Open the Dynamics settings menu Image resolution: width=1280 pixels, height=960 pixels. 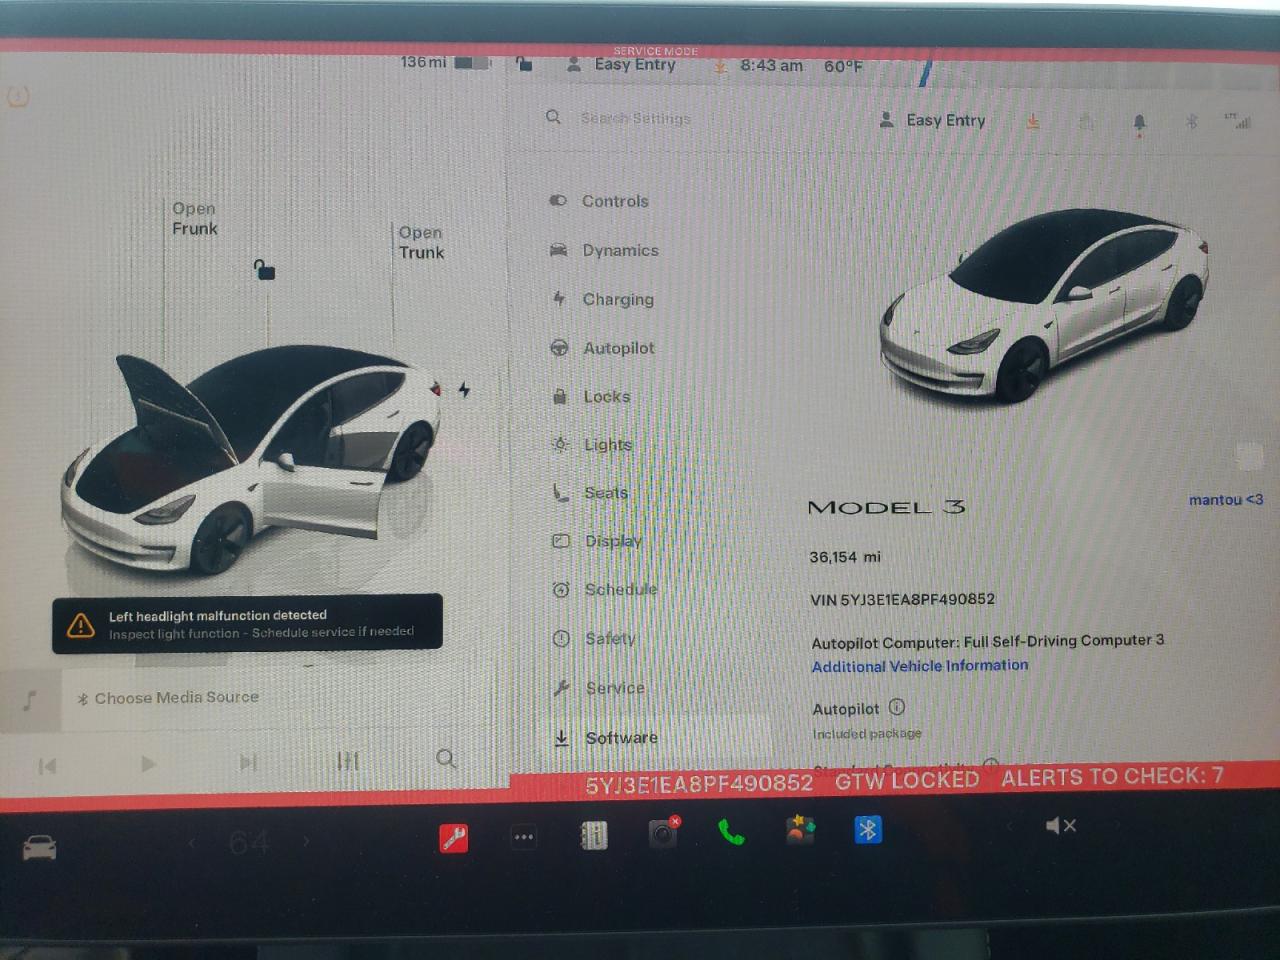[604, 250]
